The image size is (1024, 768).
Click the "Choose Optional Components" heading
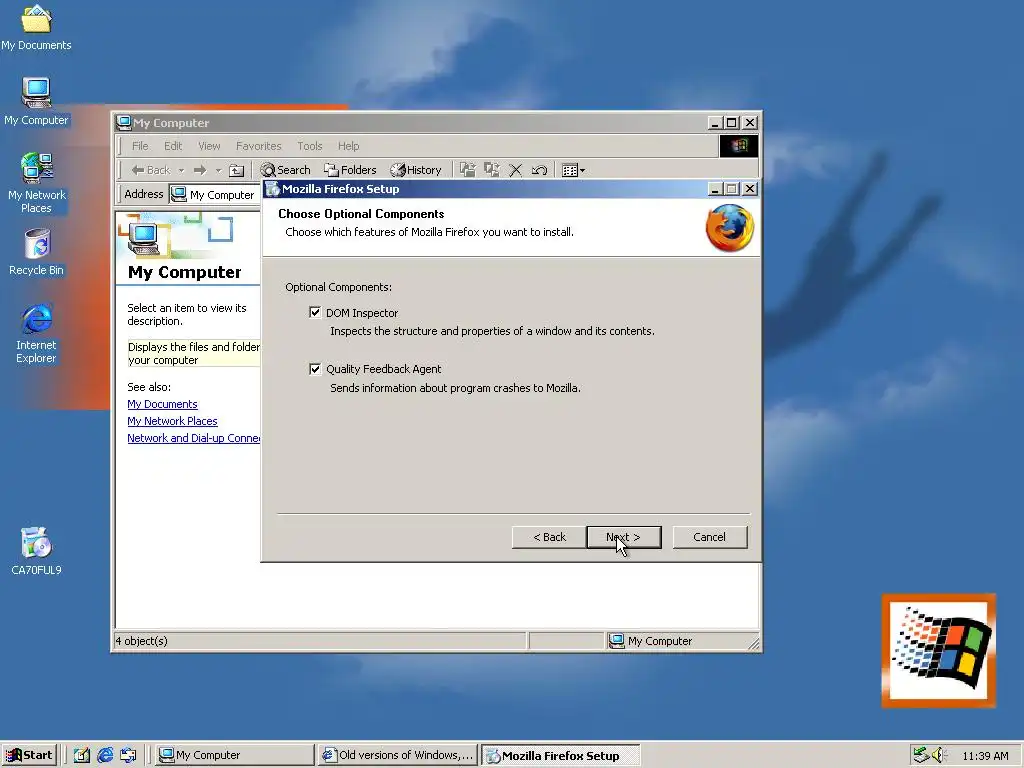361,214
